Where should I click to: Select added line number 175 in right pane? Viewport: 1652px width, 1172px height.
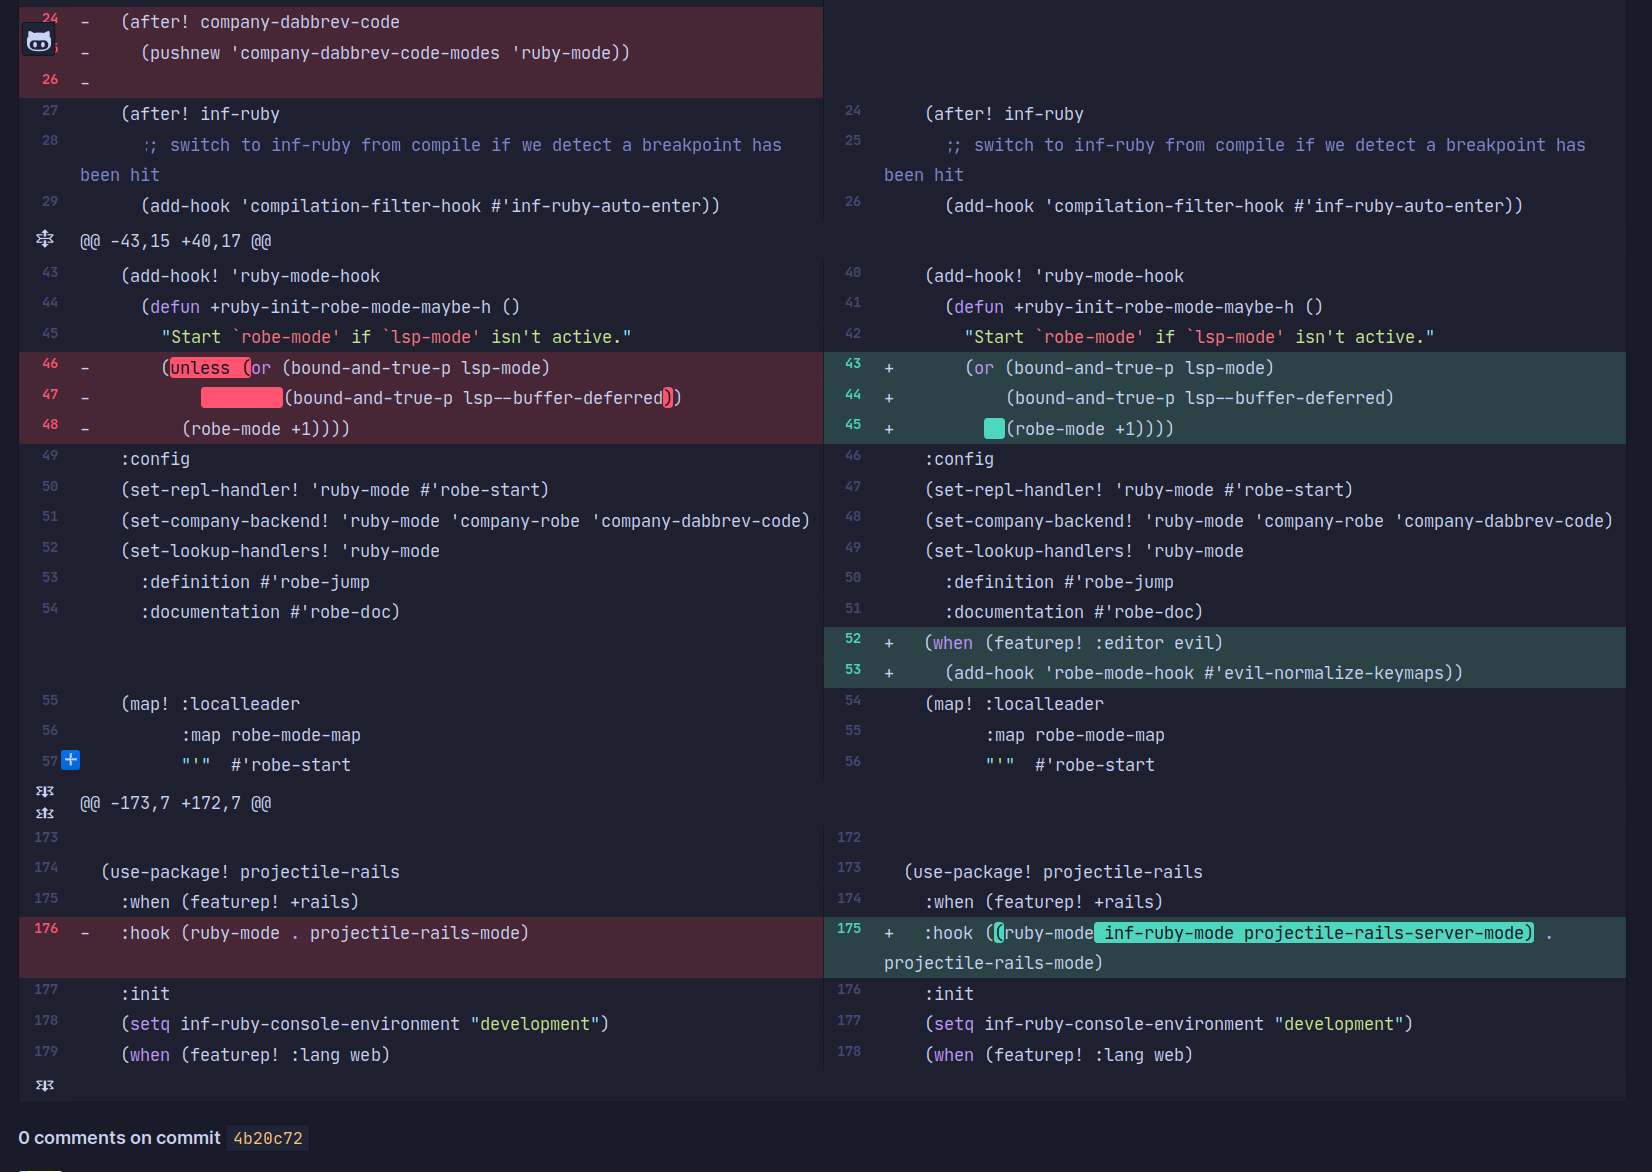click(x=849, y=929)
